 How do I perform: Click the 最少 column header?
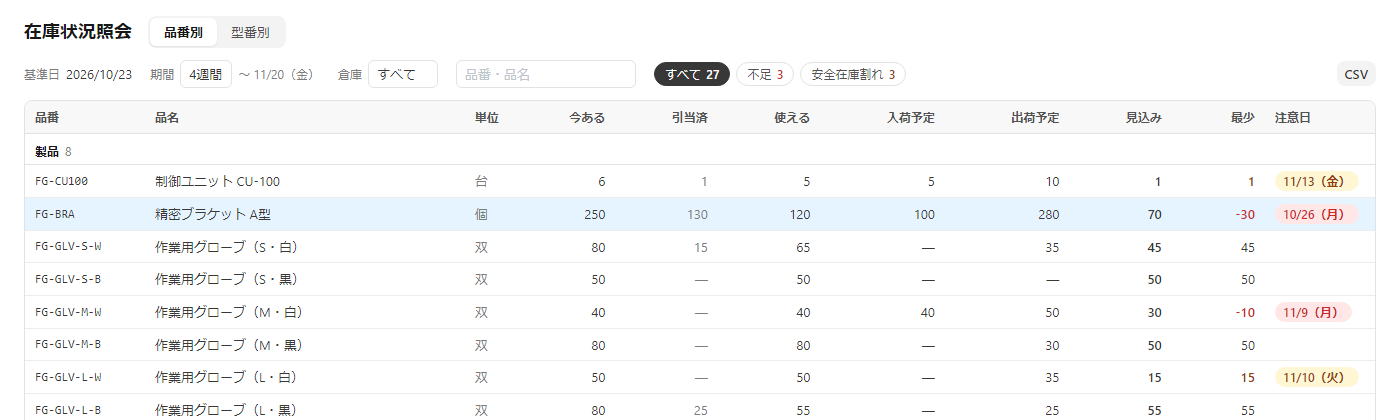1242,117
